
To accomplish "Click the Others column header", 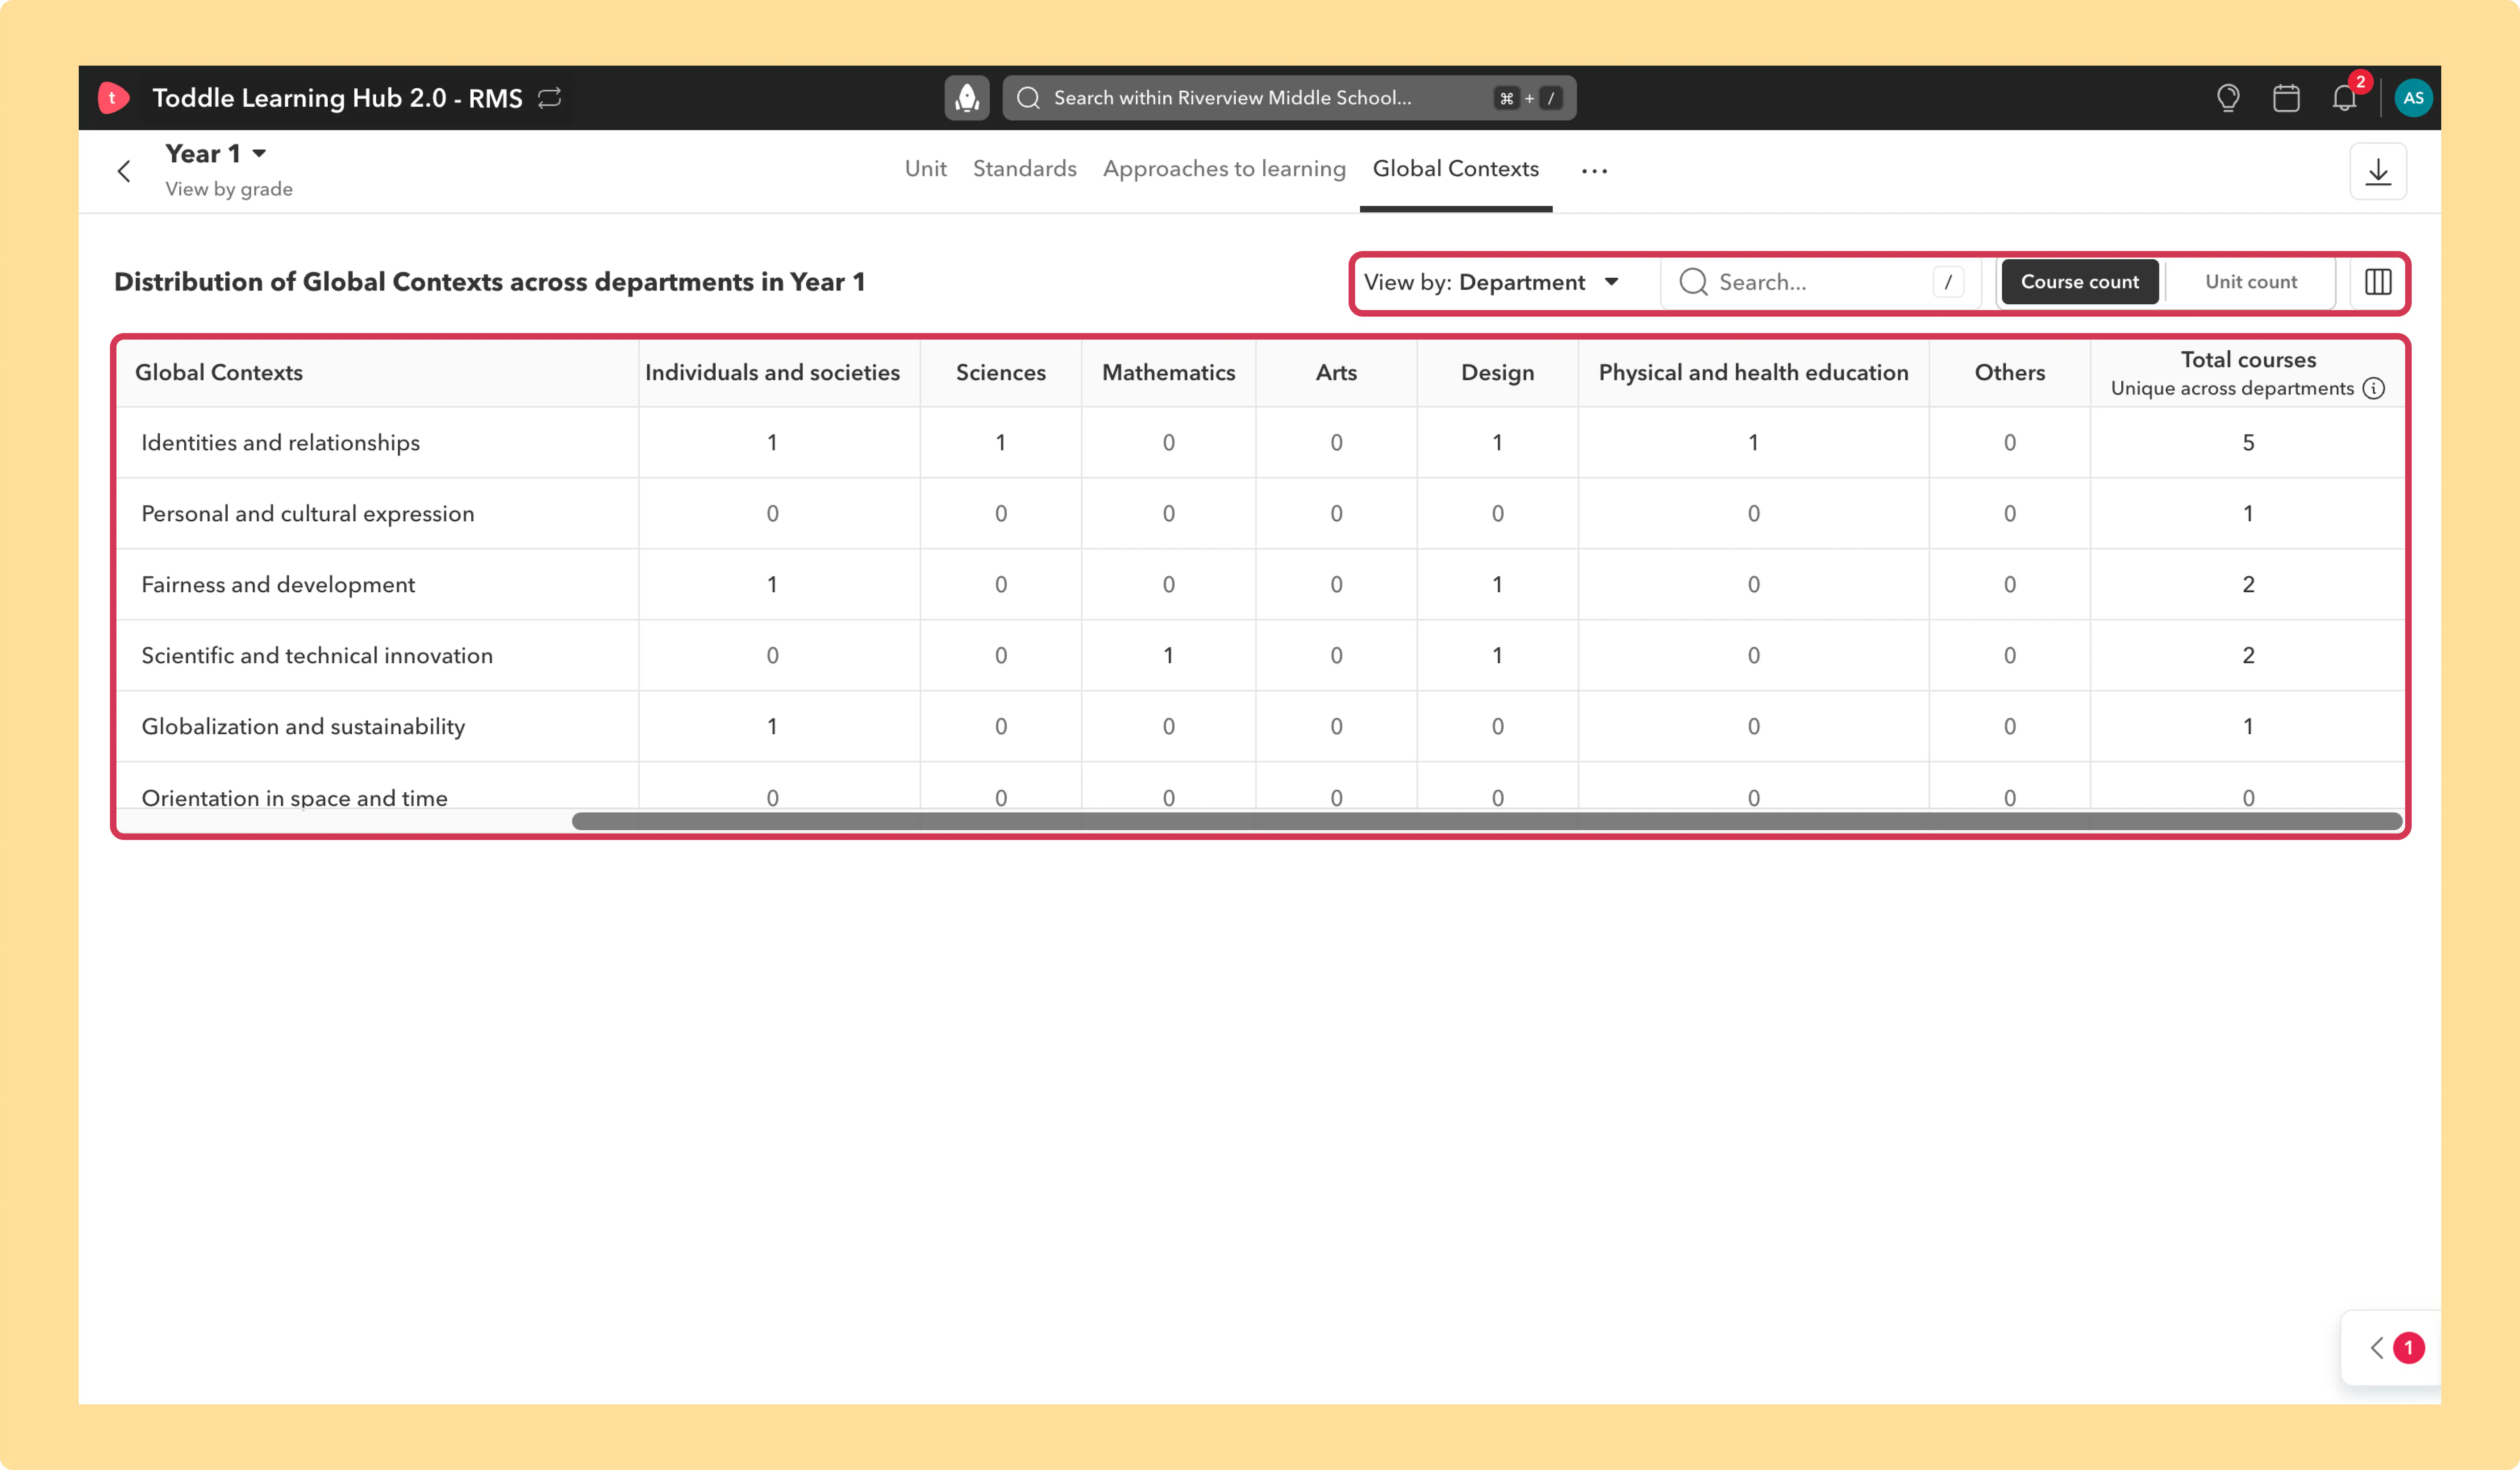I will click(x=2010, y=373).
